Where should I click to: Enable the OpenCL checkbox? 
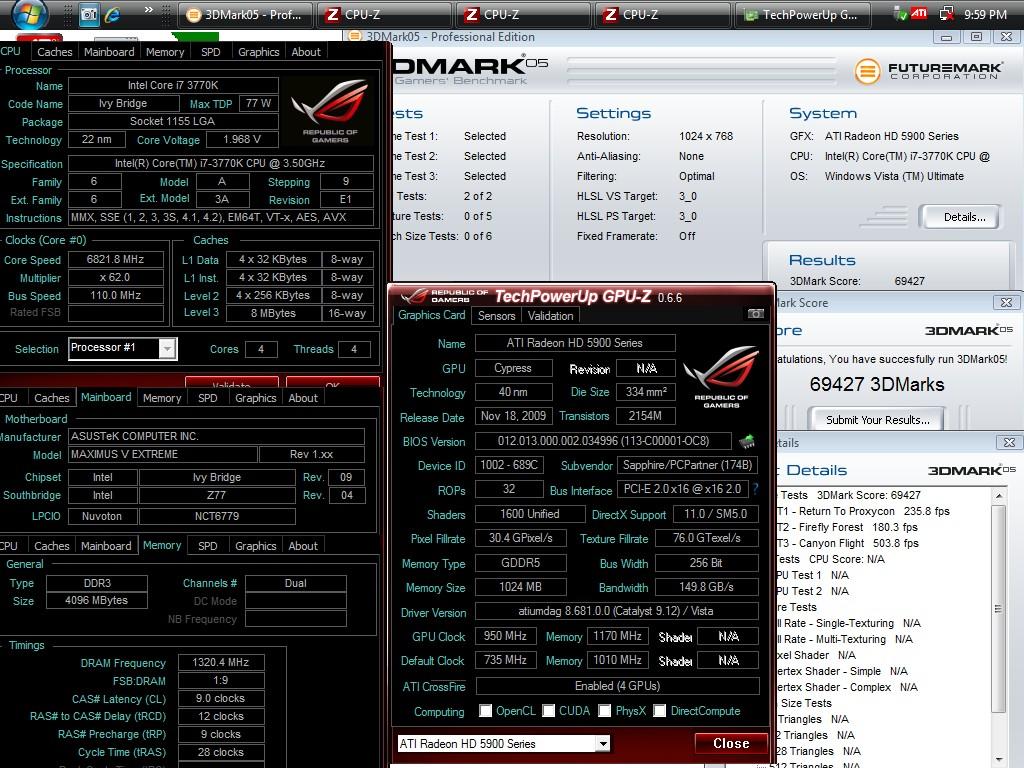485,711
